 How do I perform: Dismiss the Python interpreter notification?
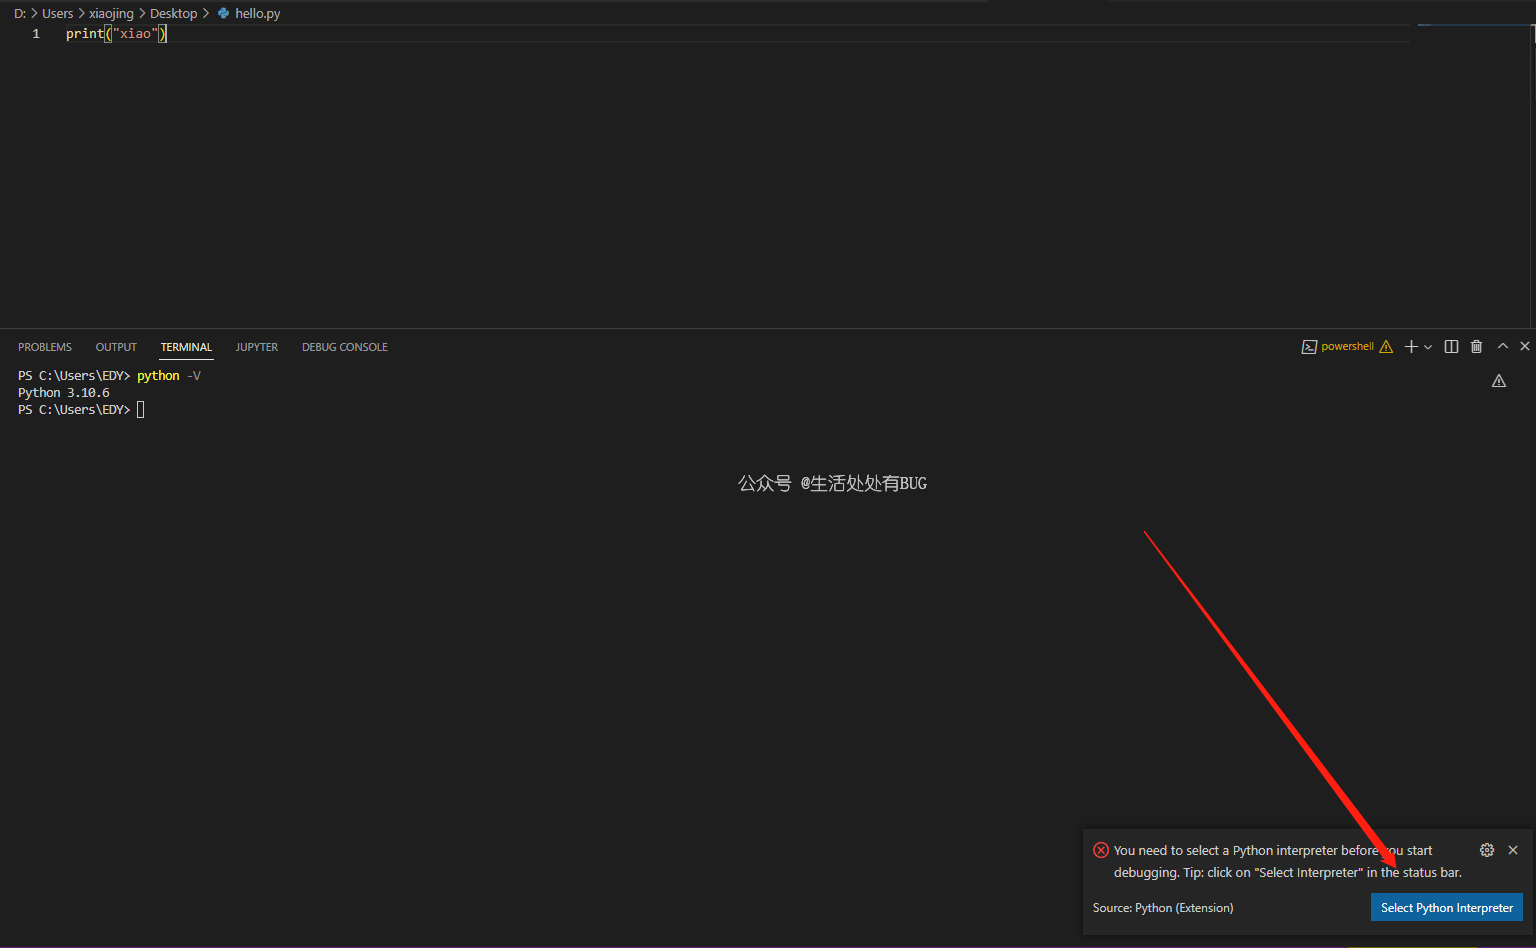[1513, 850]
